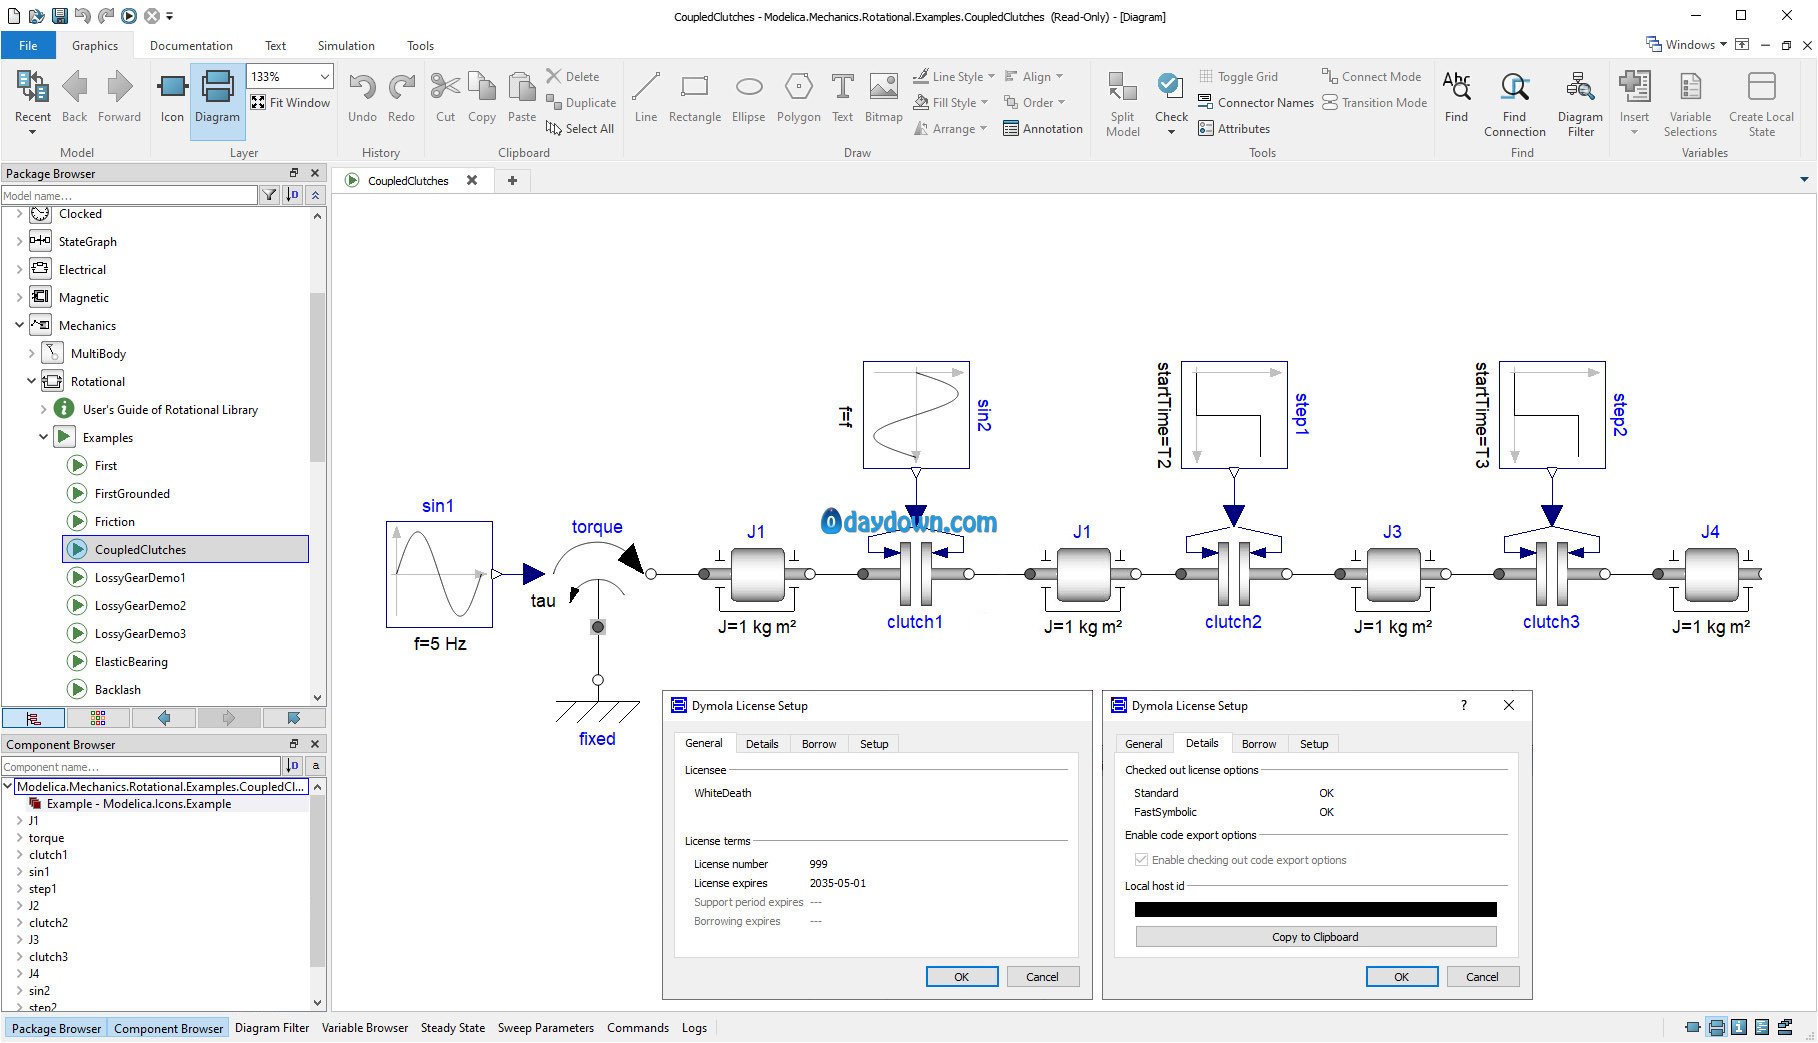1818x1043 pixels.
Task: Open the Line Style dropdown
Action: tap(954, 77)
